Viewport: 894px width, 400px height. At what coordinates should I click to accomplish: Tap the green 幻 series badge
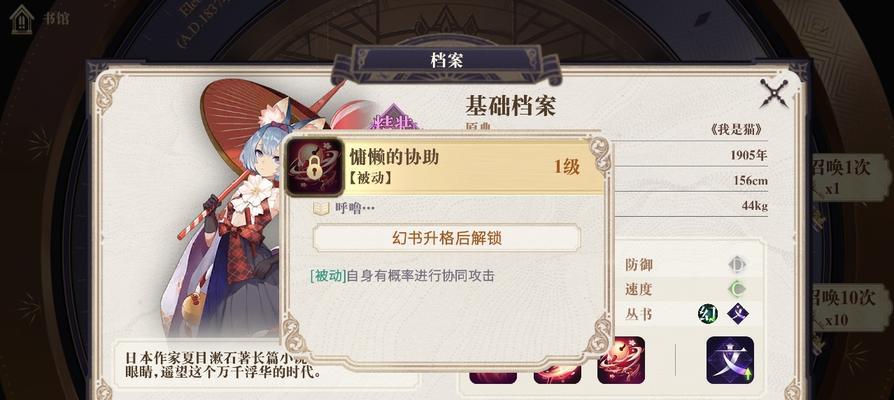(x=708, y=314)
